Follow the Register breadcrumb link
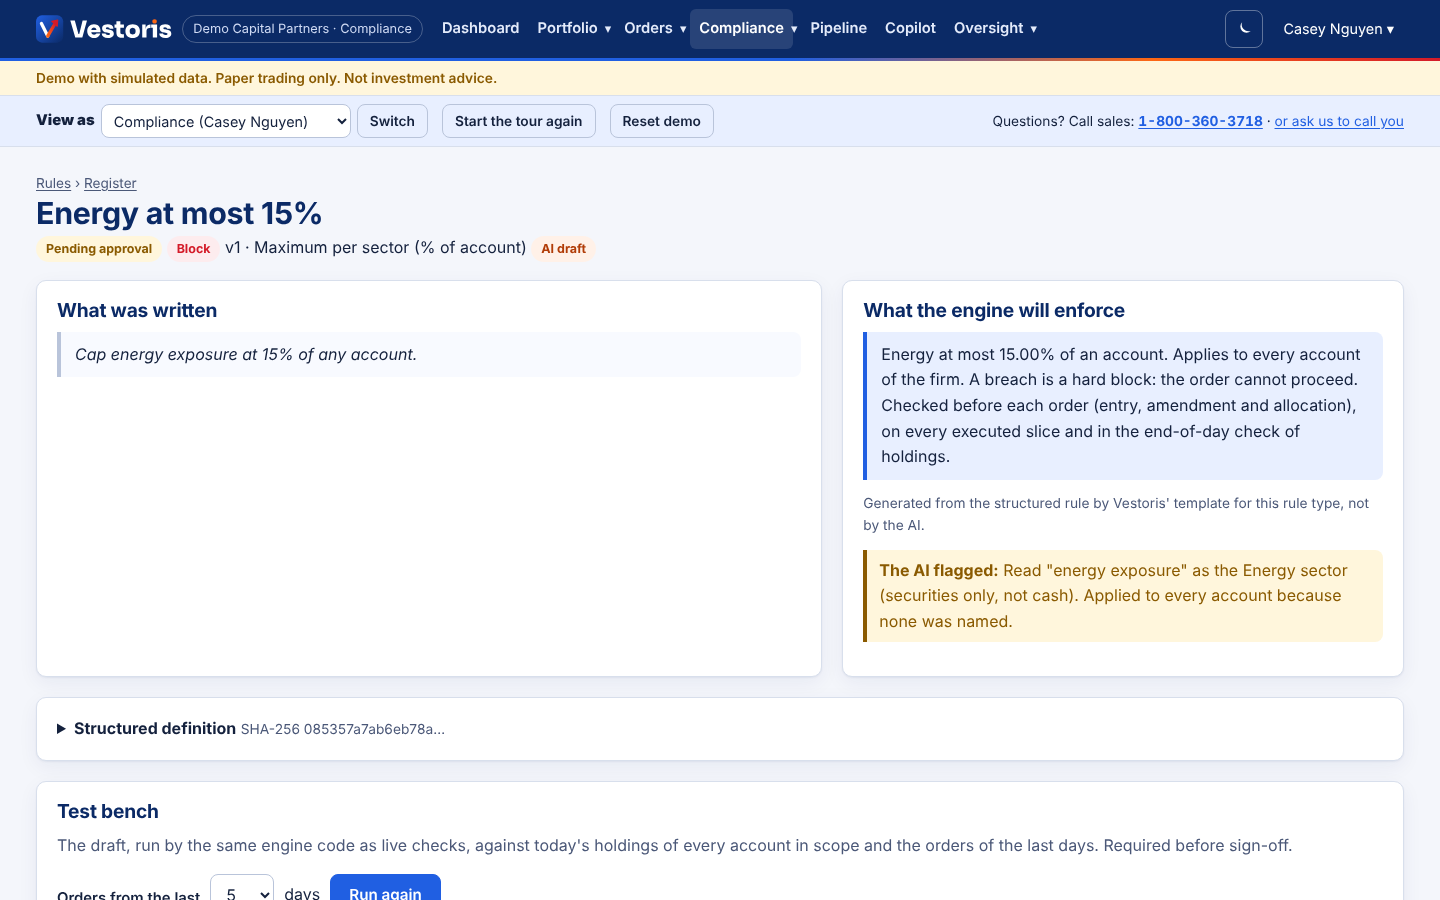The height and width of the screenshot is (900, 1440). (x=110, y=183)
